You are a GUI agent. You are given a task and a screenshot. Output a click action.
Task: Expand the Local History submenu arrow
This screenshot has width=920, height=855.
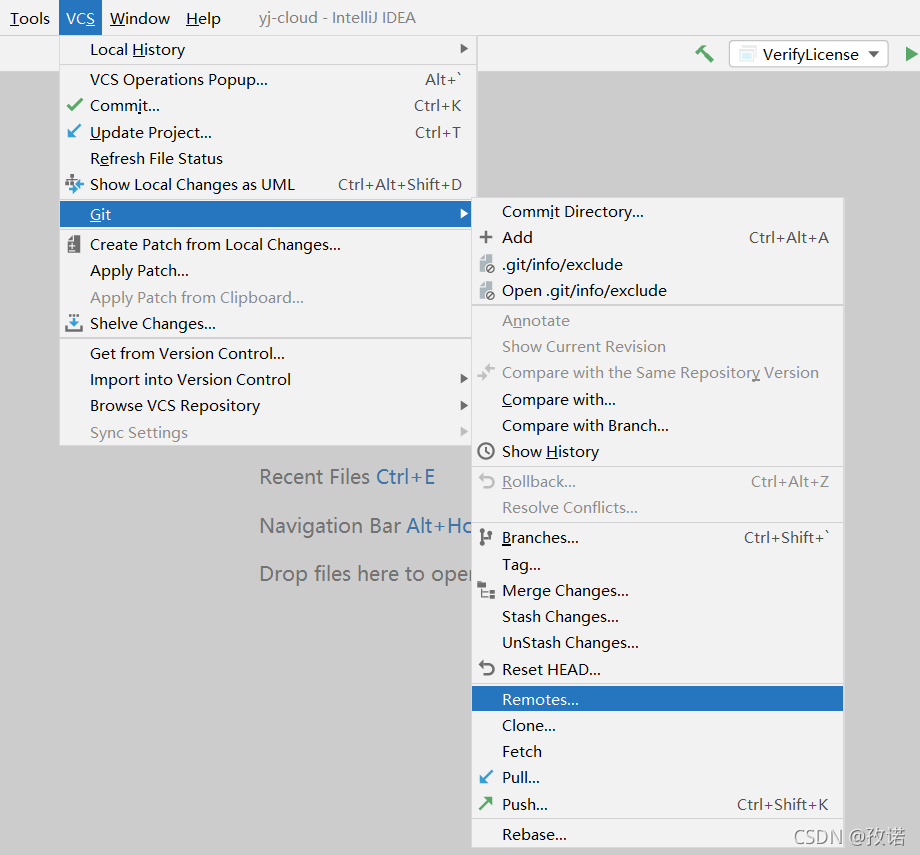point(464,49)
